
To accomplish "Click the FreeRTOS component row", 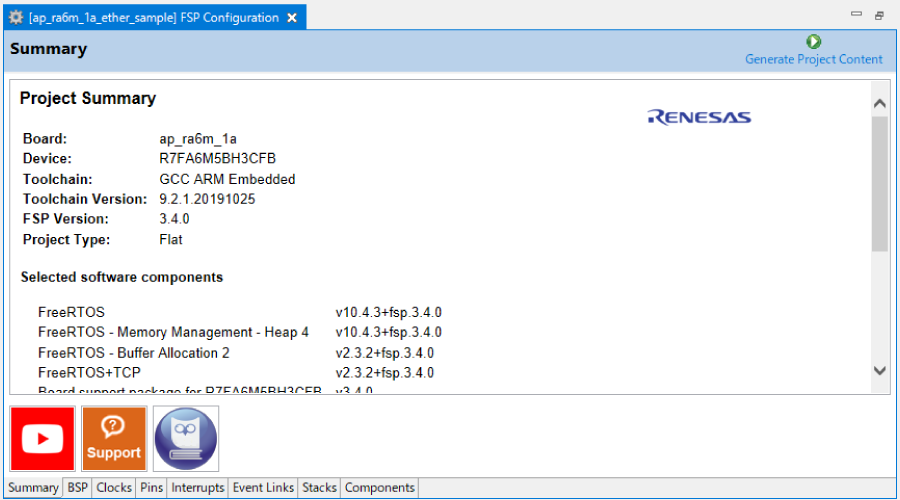I will tap(240, 312).
